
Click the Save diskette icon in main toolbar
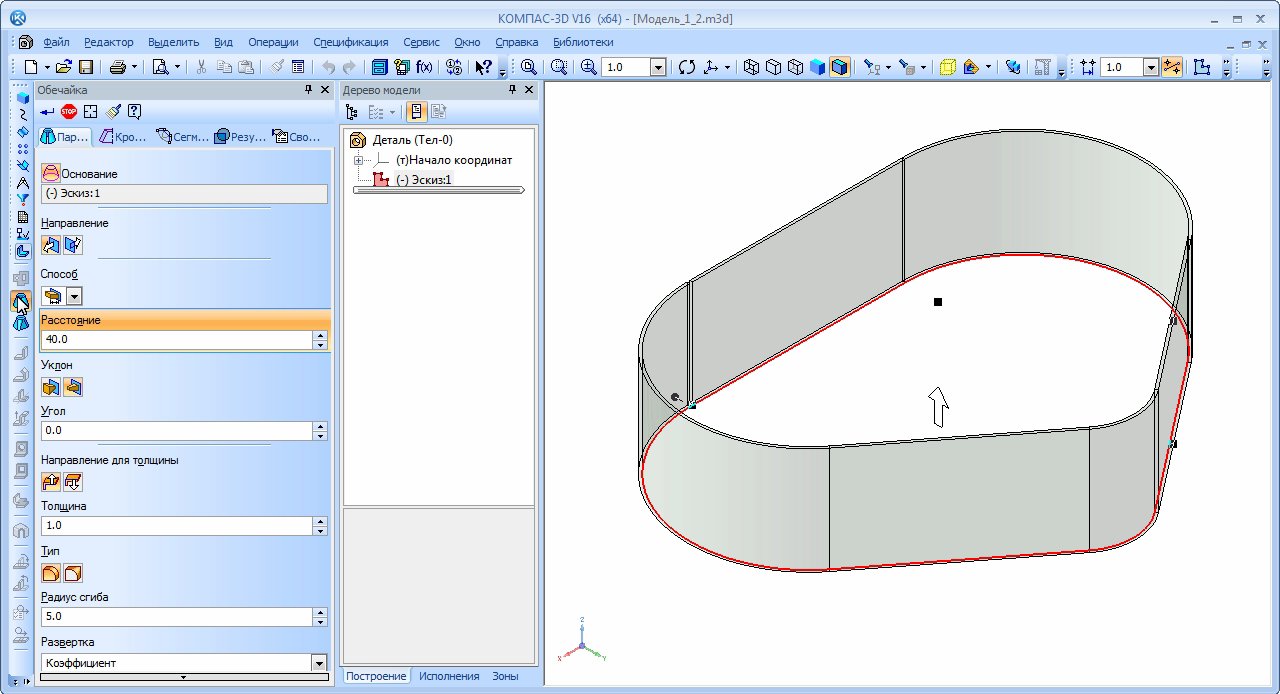coord(86,67)
